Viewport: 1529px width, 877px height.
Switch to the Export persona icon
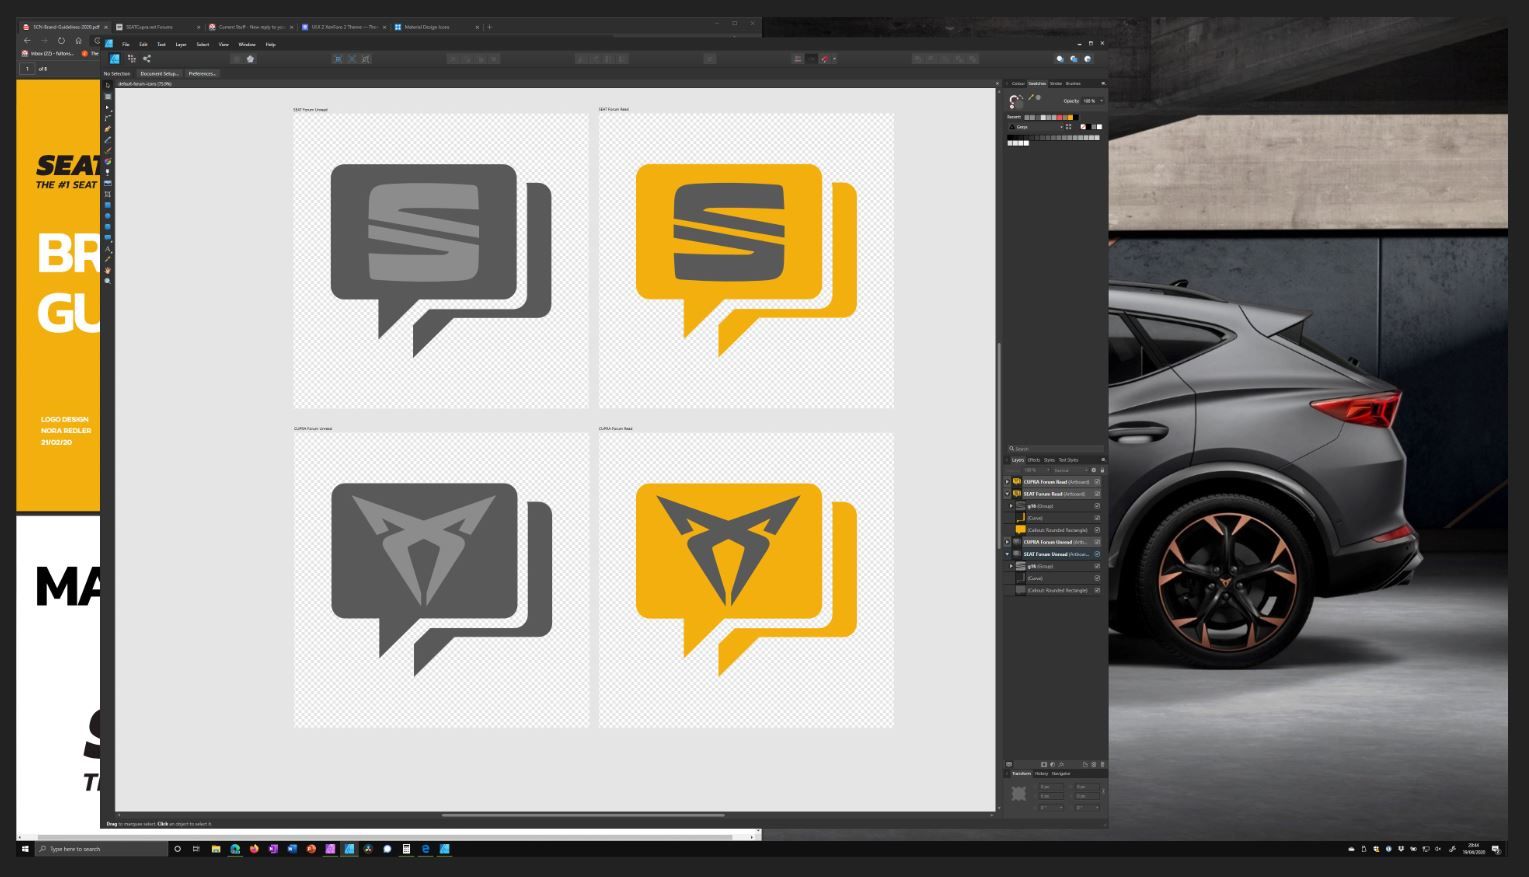pos(147,59)
